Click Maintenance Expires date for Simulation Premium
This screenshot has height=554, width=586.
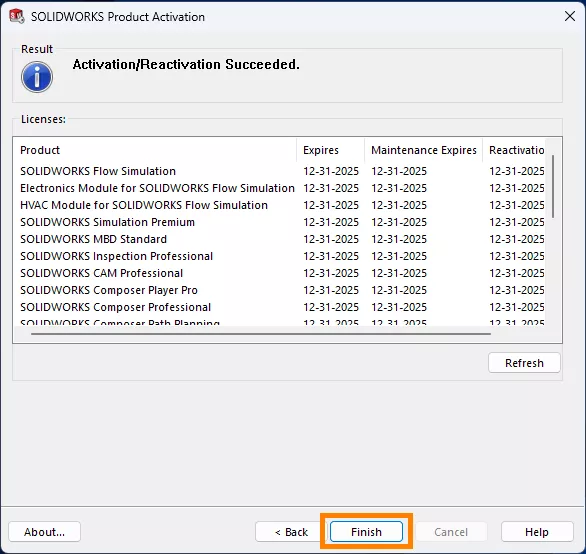click(399, 222)
